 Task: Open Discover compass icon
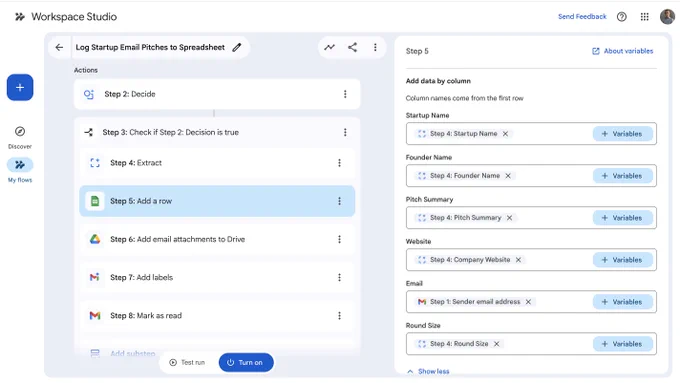pyautogui.click(x=20, y=131)
